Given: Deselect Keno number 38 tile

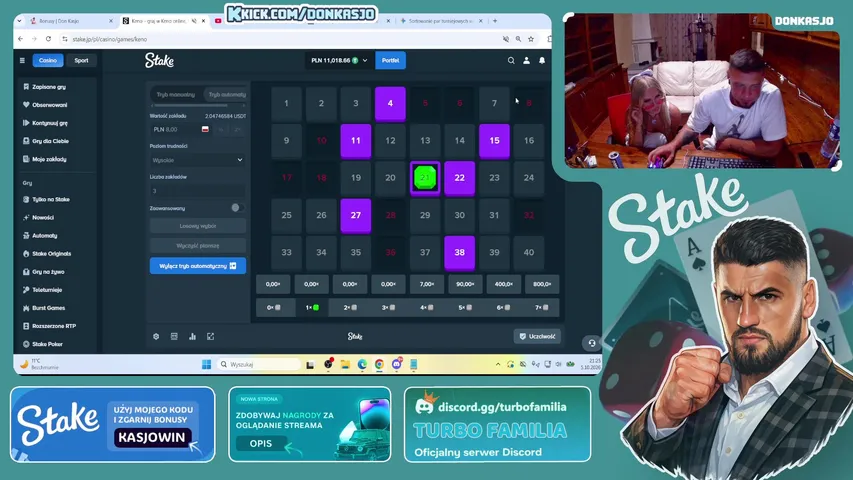Looking at the screenshot, I should pyautogui.click(x=460, y=253).
